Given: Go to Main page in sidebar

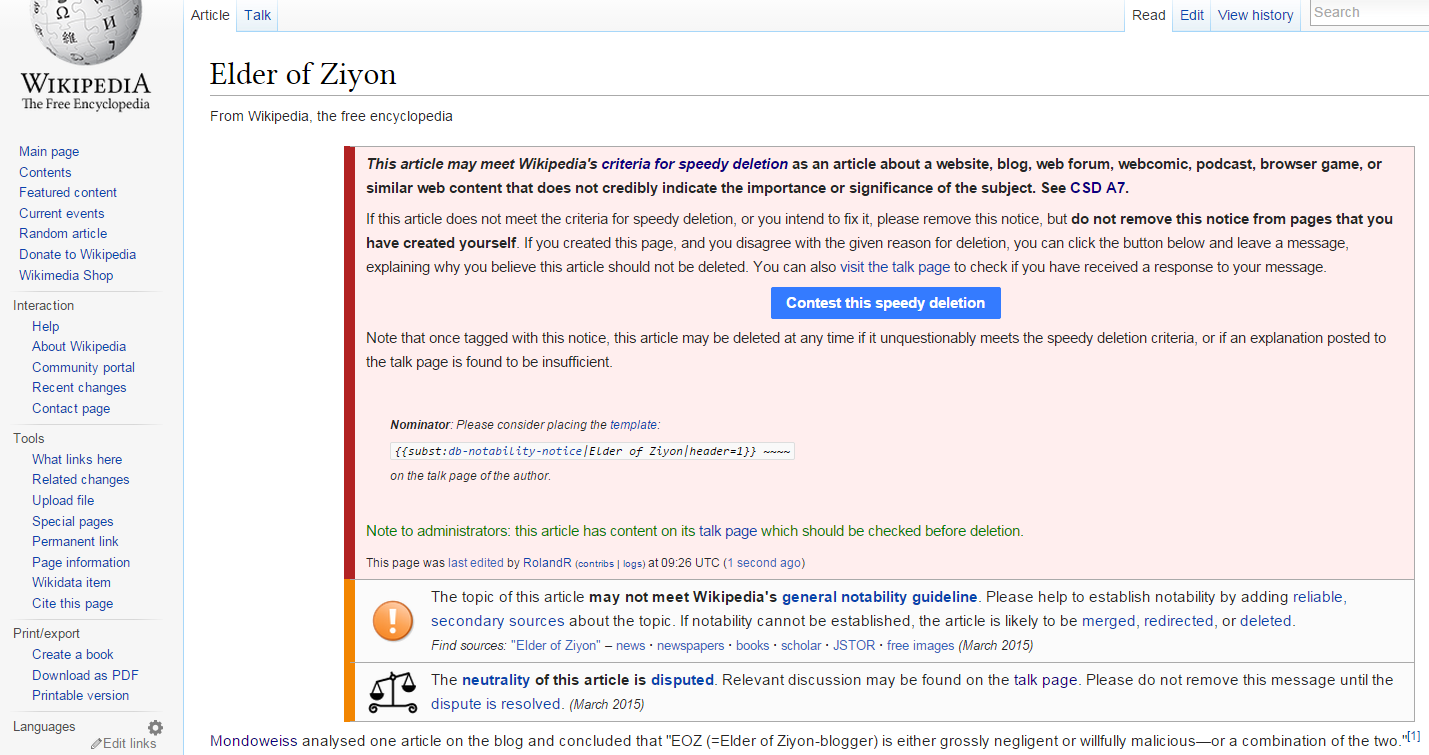Looking at the screenshot, I should point(49,152).
